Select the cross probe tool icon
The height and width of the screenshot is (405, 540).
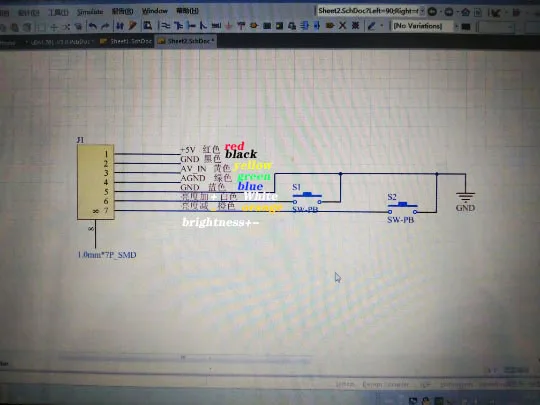click(x=133, y=26)
